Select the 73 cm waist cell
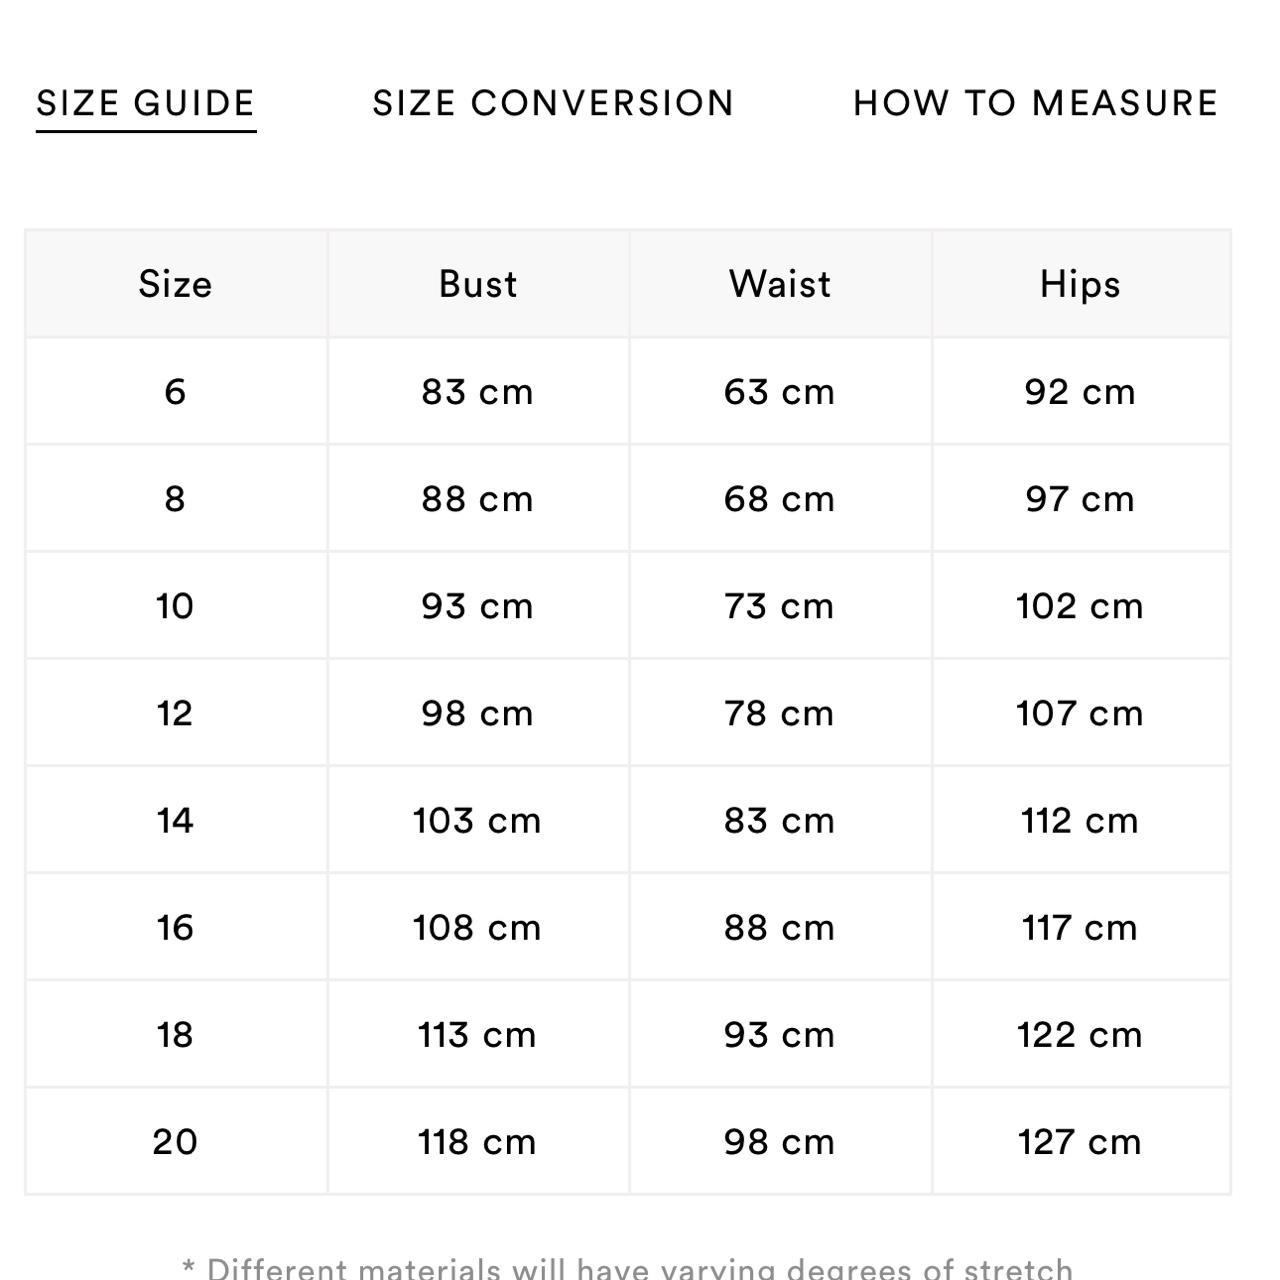The height and width of the screenshot is (1280, 1280). click(x=779, y=606)
